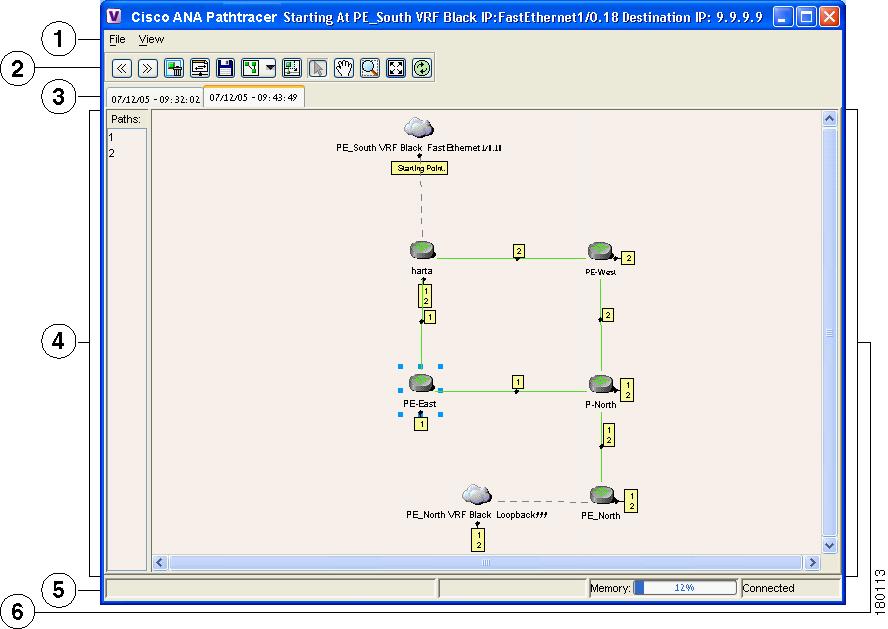Go forward with the double right arrow button
The height and width of the screenshot is (629, 888).
148,69
